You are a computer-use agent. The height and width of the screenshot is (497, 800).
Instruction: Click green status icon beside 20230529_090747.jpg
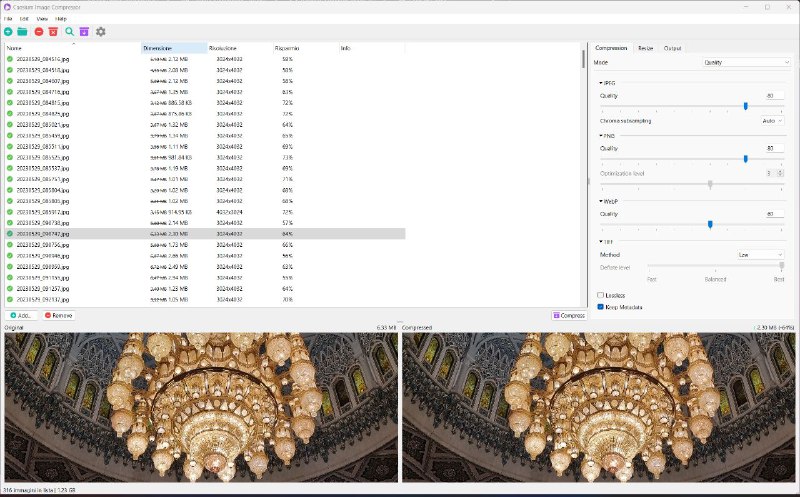9,233
